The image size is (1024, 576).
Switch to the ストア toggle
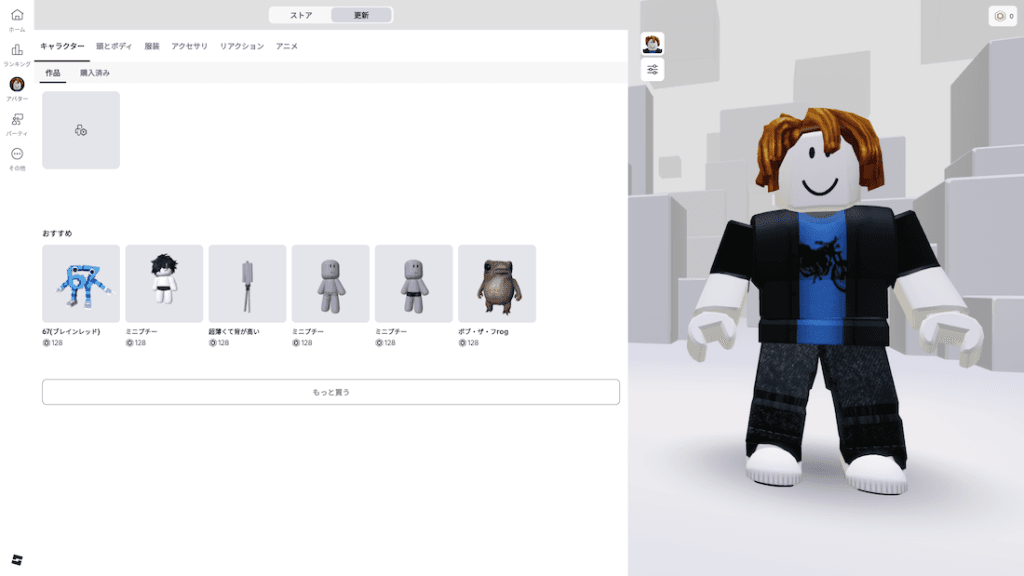coord(301,15)
